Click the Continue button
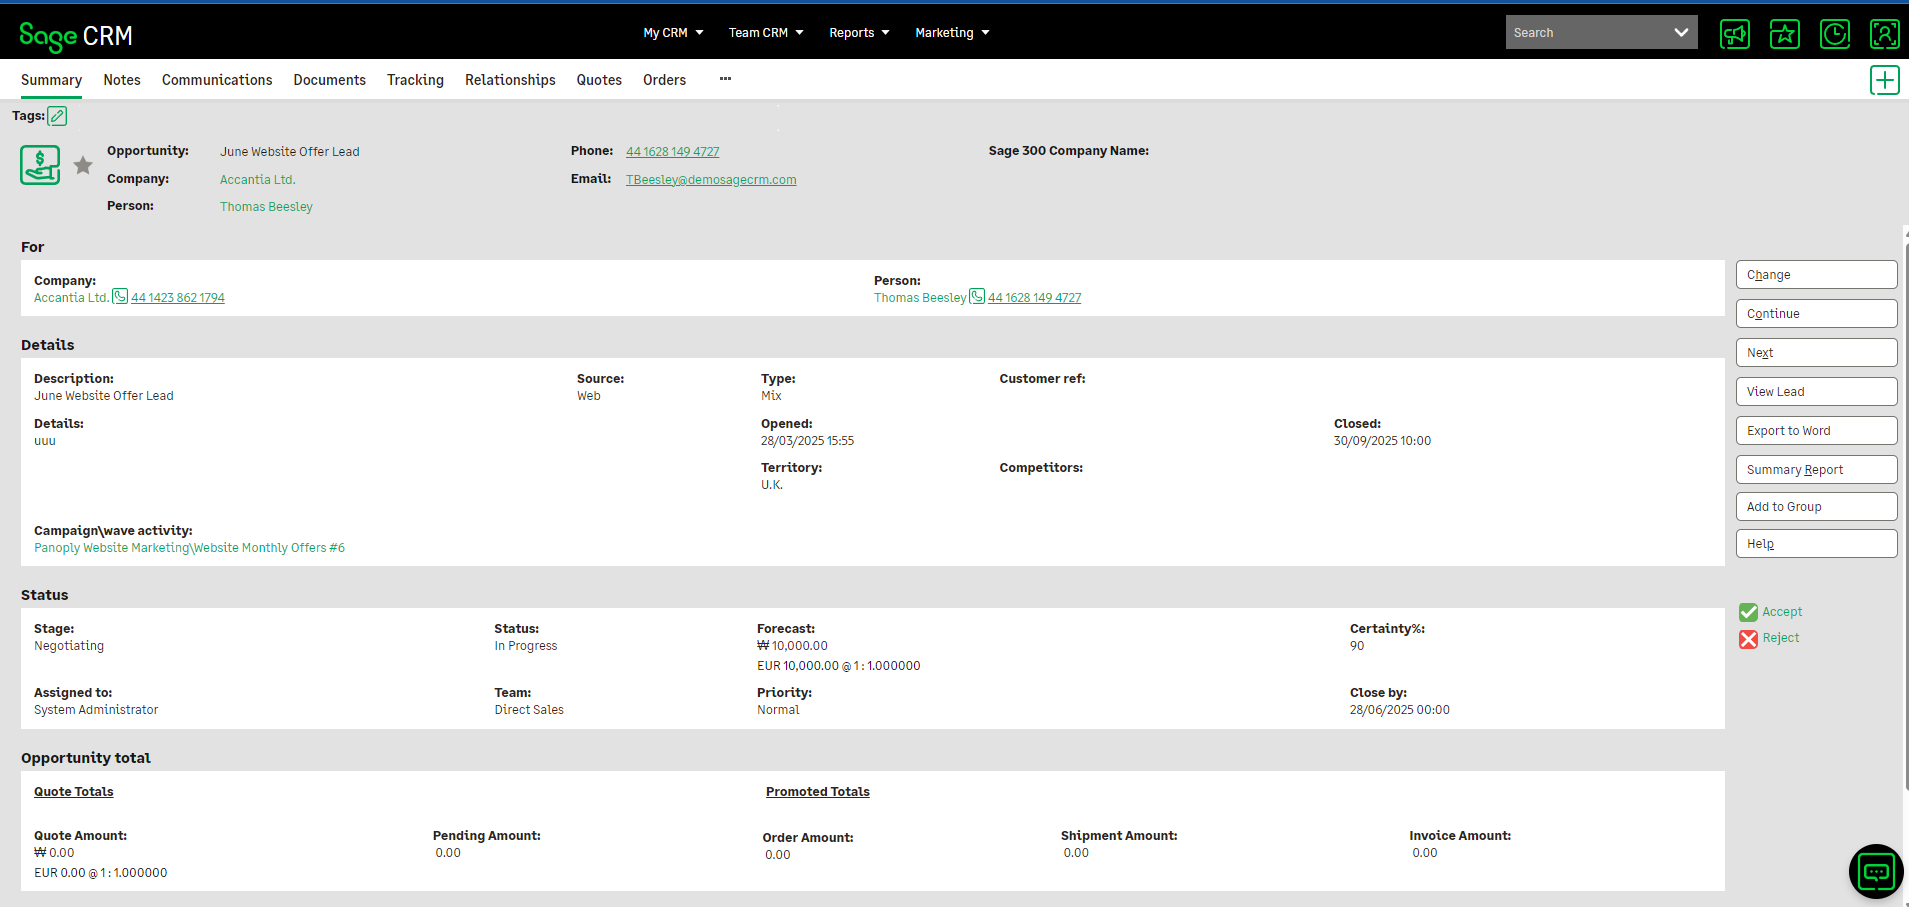 point(1816,314)
